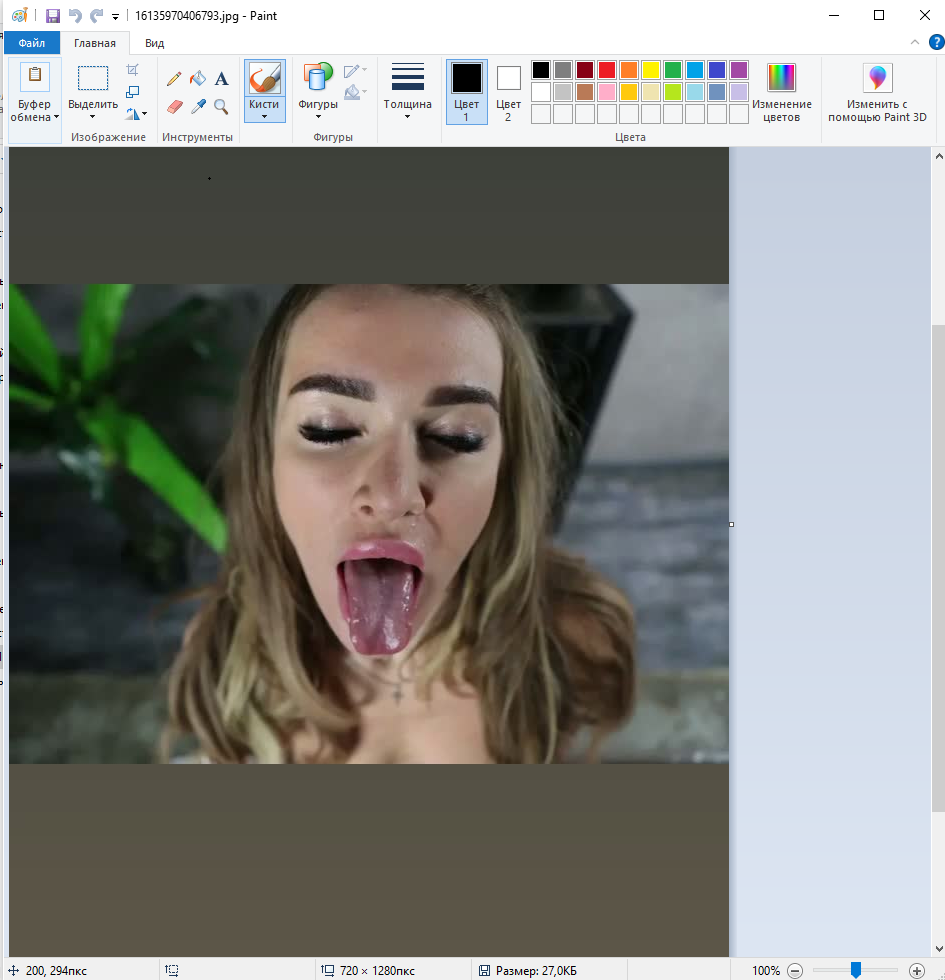The image size is (945, 980).
Task: Click the Crop image icon
Action: [133, 70]
